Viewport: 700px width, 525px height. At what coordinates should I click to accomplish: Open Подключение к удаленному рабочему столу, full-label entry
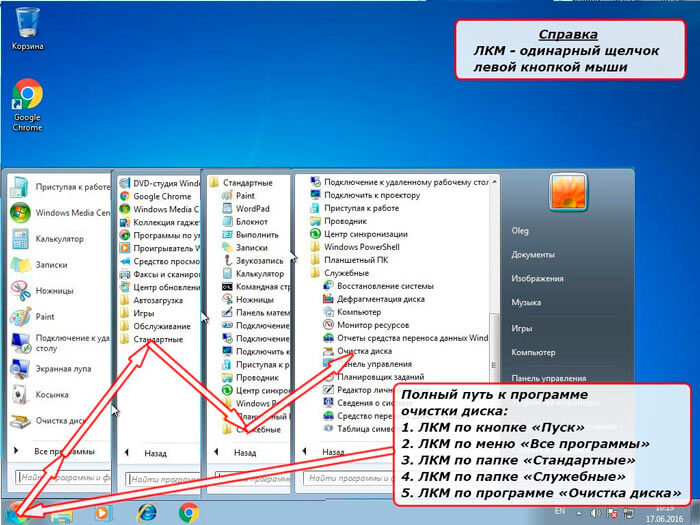pos(399,182)
